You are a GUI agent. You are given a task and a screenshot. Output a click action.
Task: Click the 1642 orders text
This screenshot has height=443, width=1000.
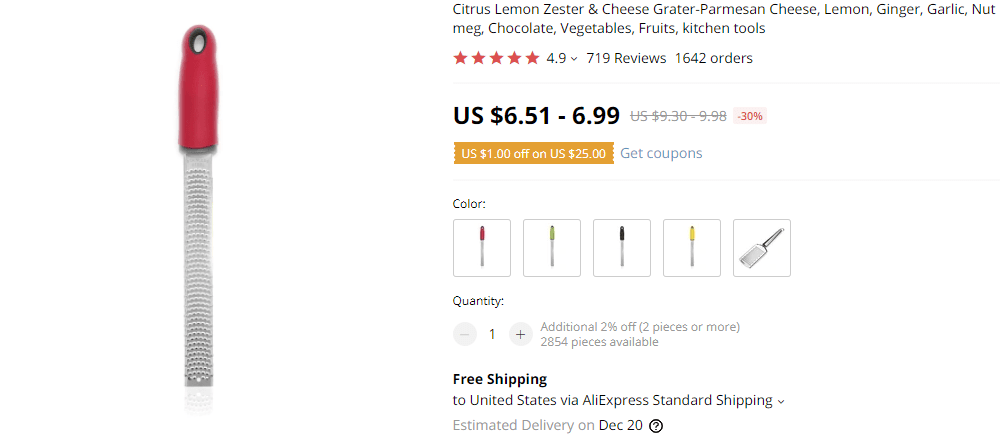click(713, 58)
